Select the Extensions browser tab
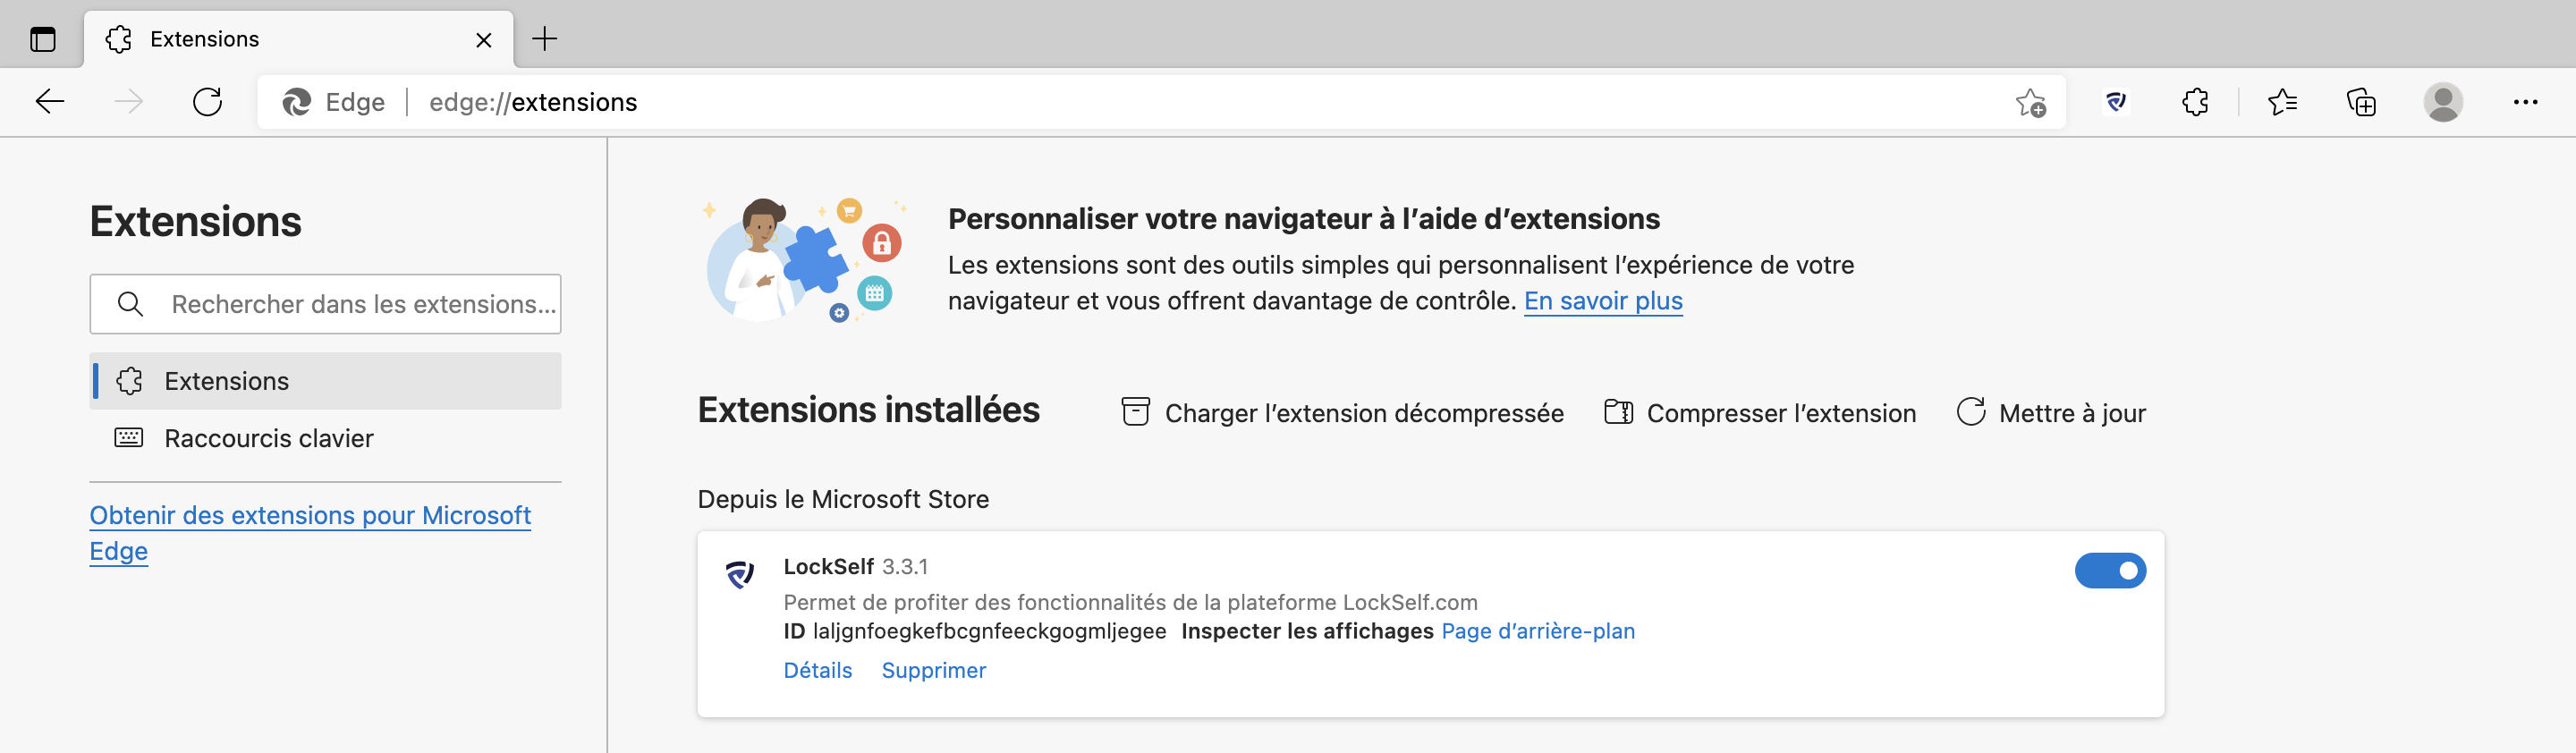The width and height of the screenshot is (2576, 753). click(x=299, y=40)
